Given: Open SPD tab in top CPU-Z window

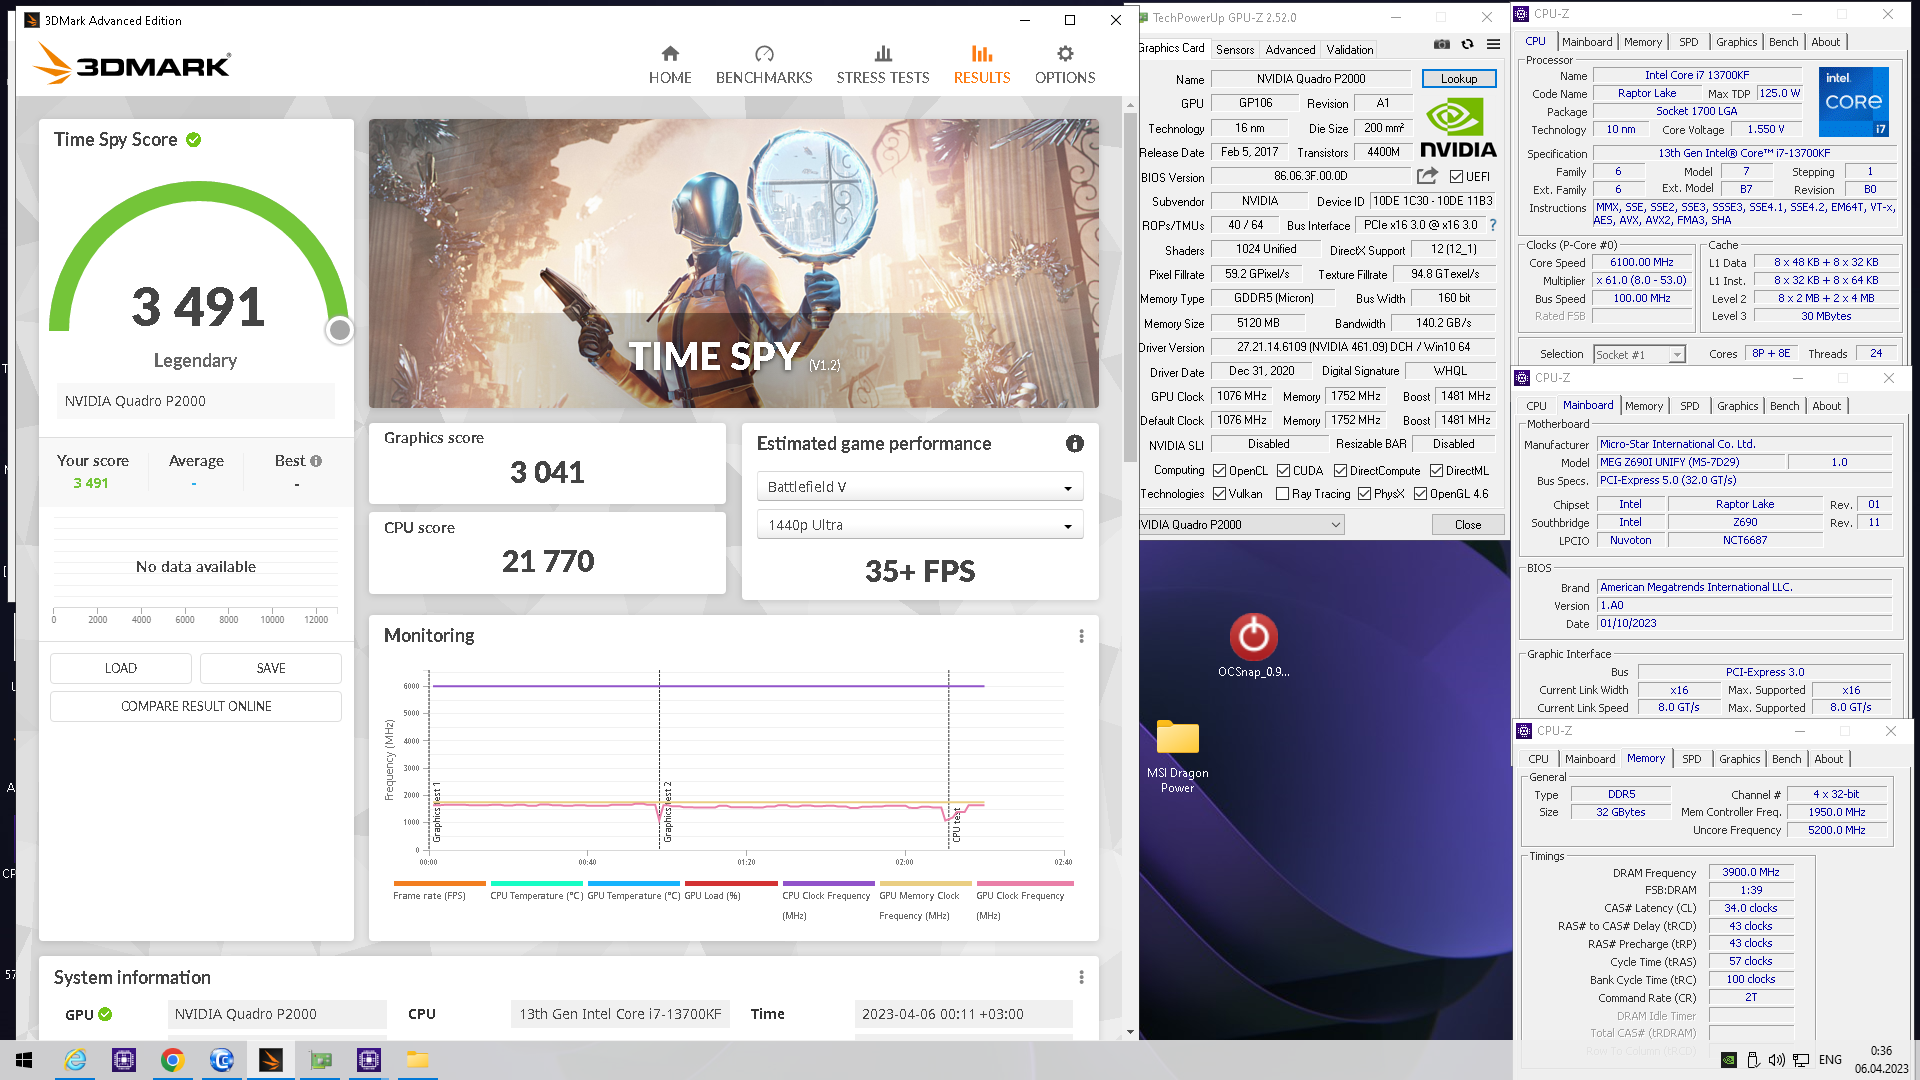Looking at the screenshot, I should 1688,42.
